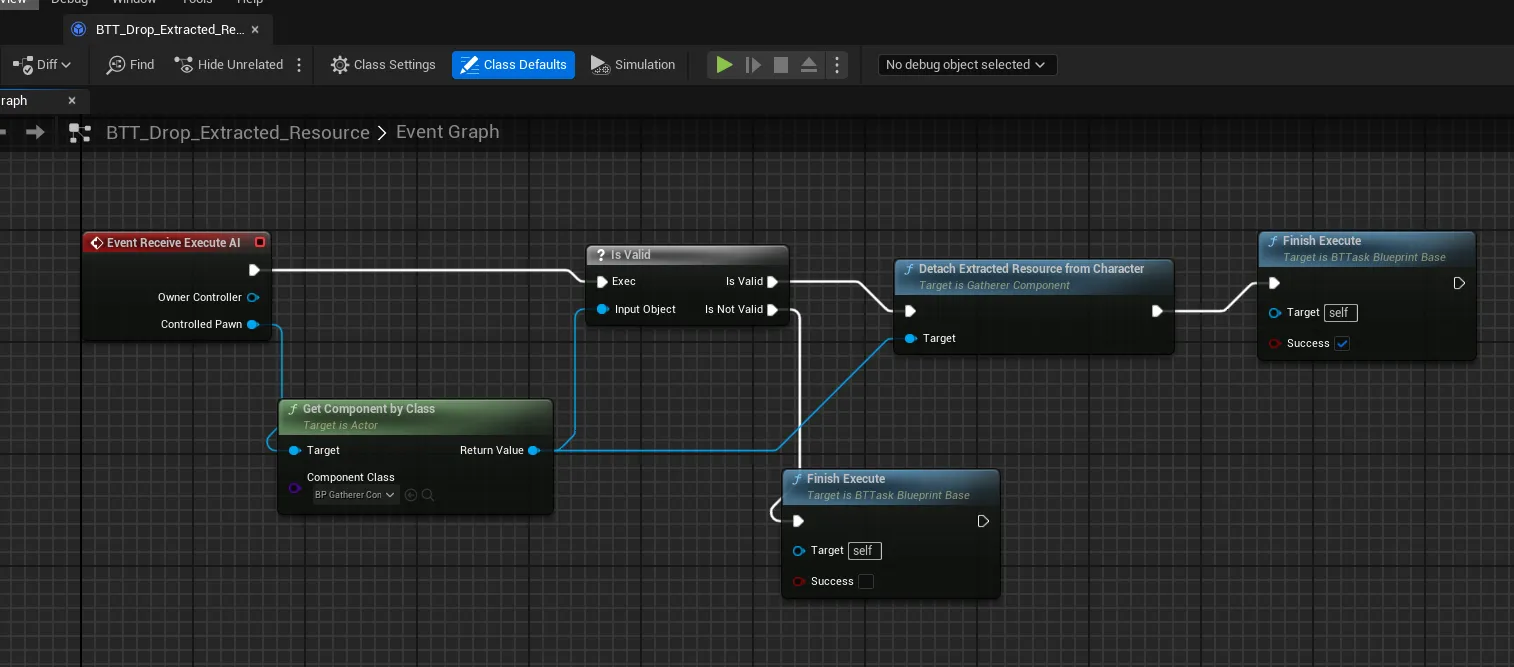Screen dimensions: 1514x667
Task: Click exec output of upper Finish Execute node
Action: (x=1459, y=283)
